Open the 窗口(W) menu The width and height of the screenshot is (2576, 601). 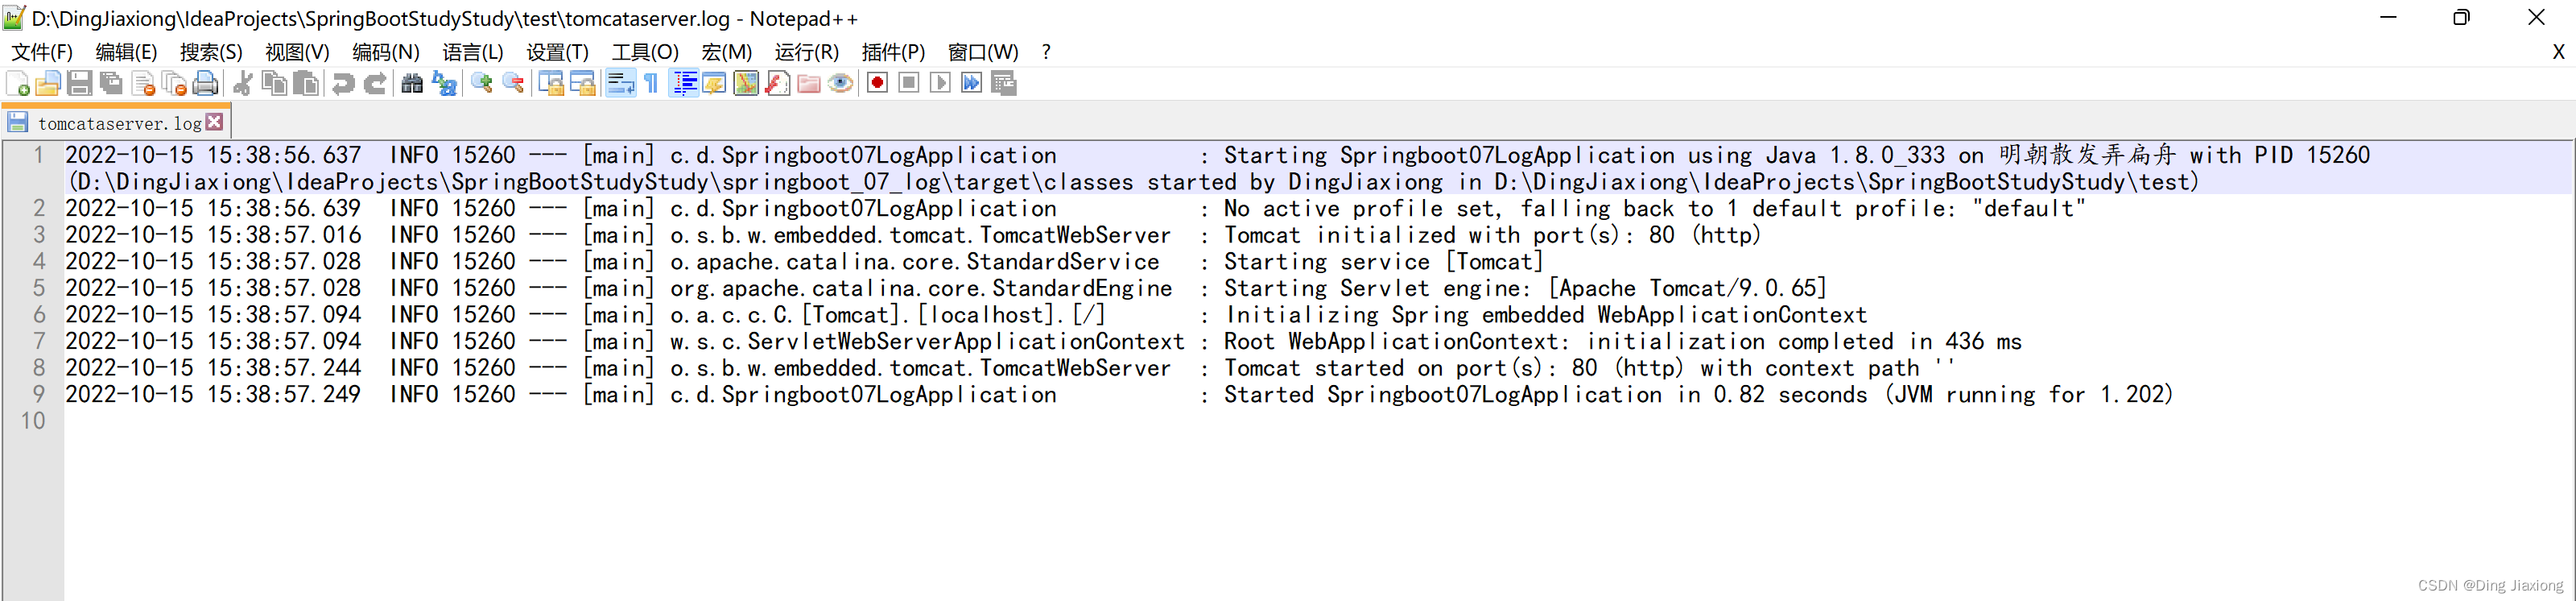(x=983, y=52)
